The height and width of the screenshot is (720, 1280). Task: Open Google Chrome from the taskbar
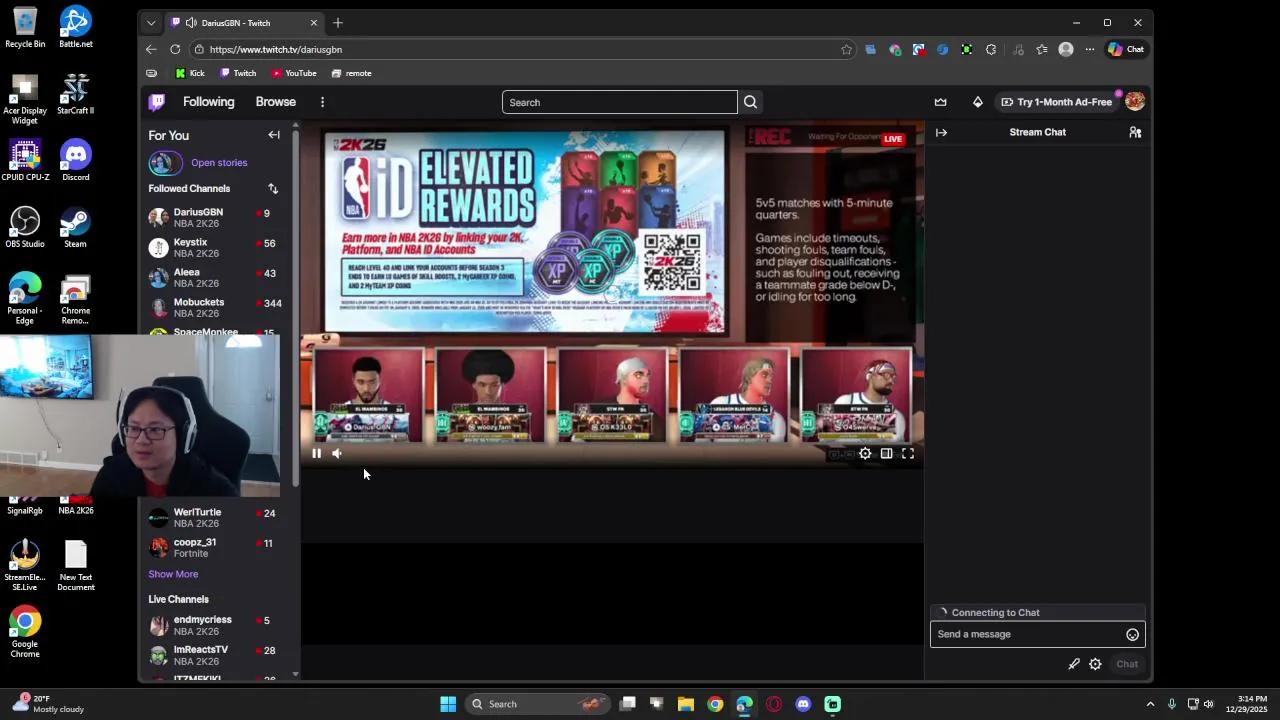pos(715,704)
